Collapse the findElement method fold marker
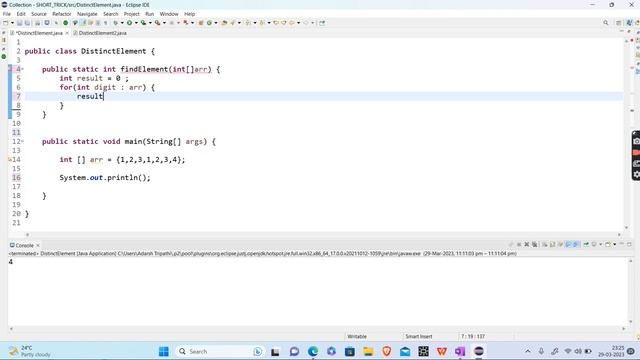The width and height of the screenshot is (640, 360). pyautogui.click(x=22, y=69)
